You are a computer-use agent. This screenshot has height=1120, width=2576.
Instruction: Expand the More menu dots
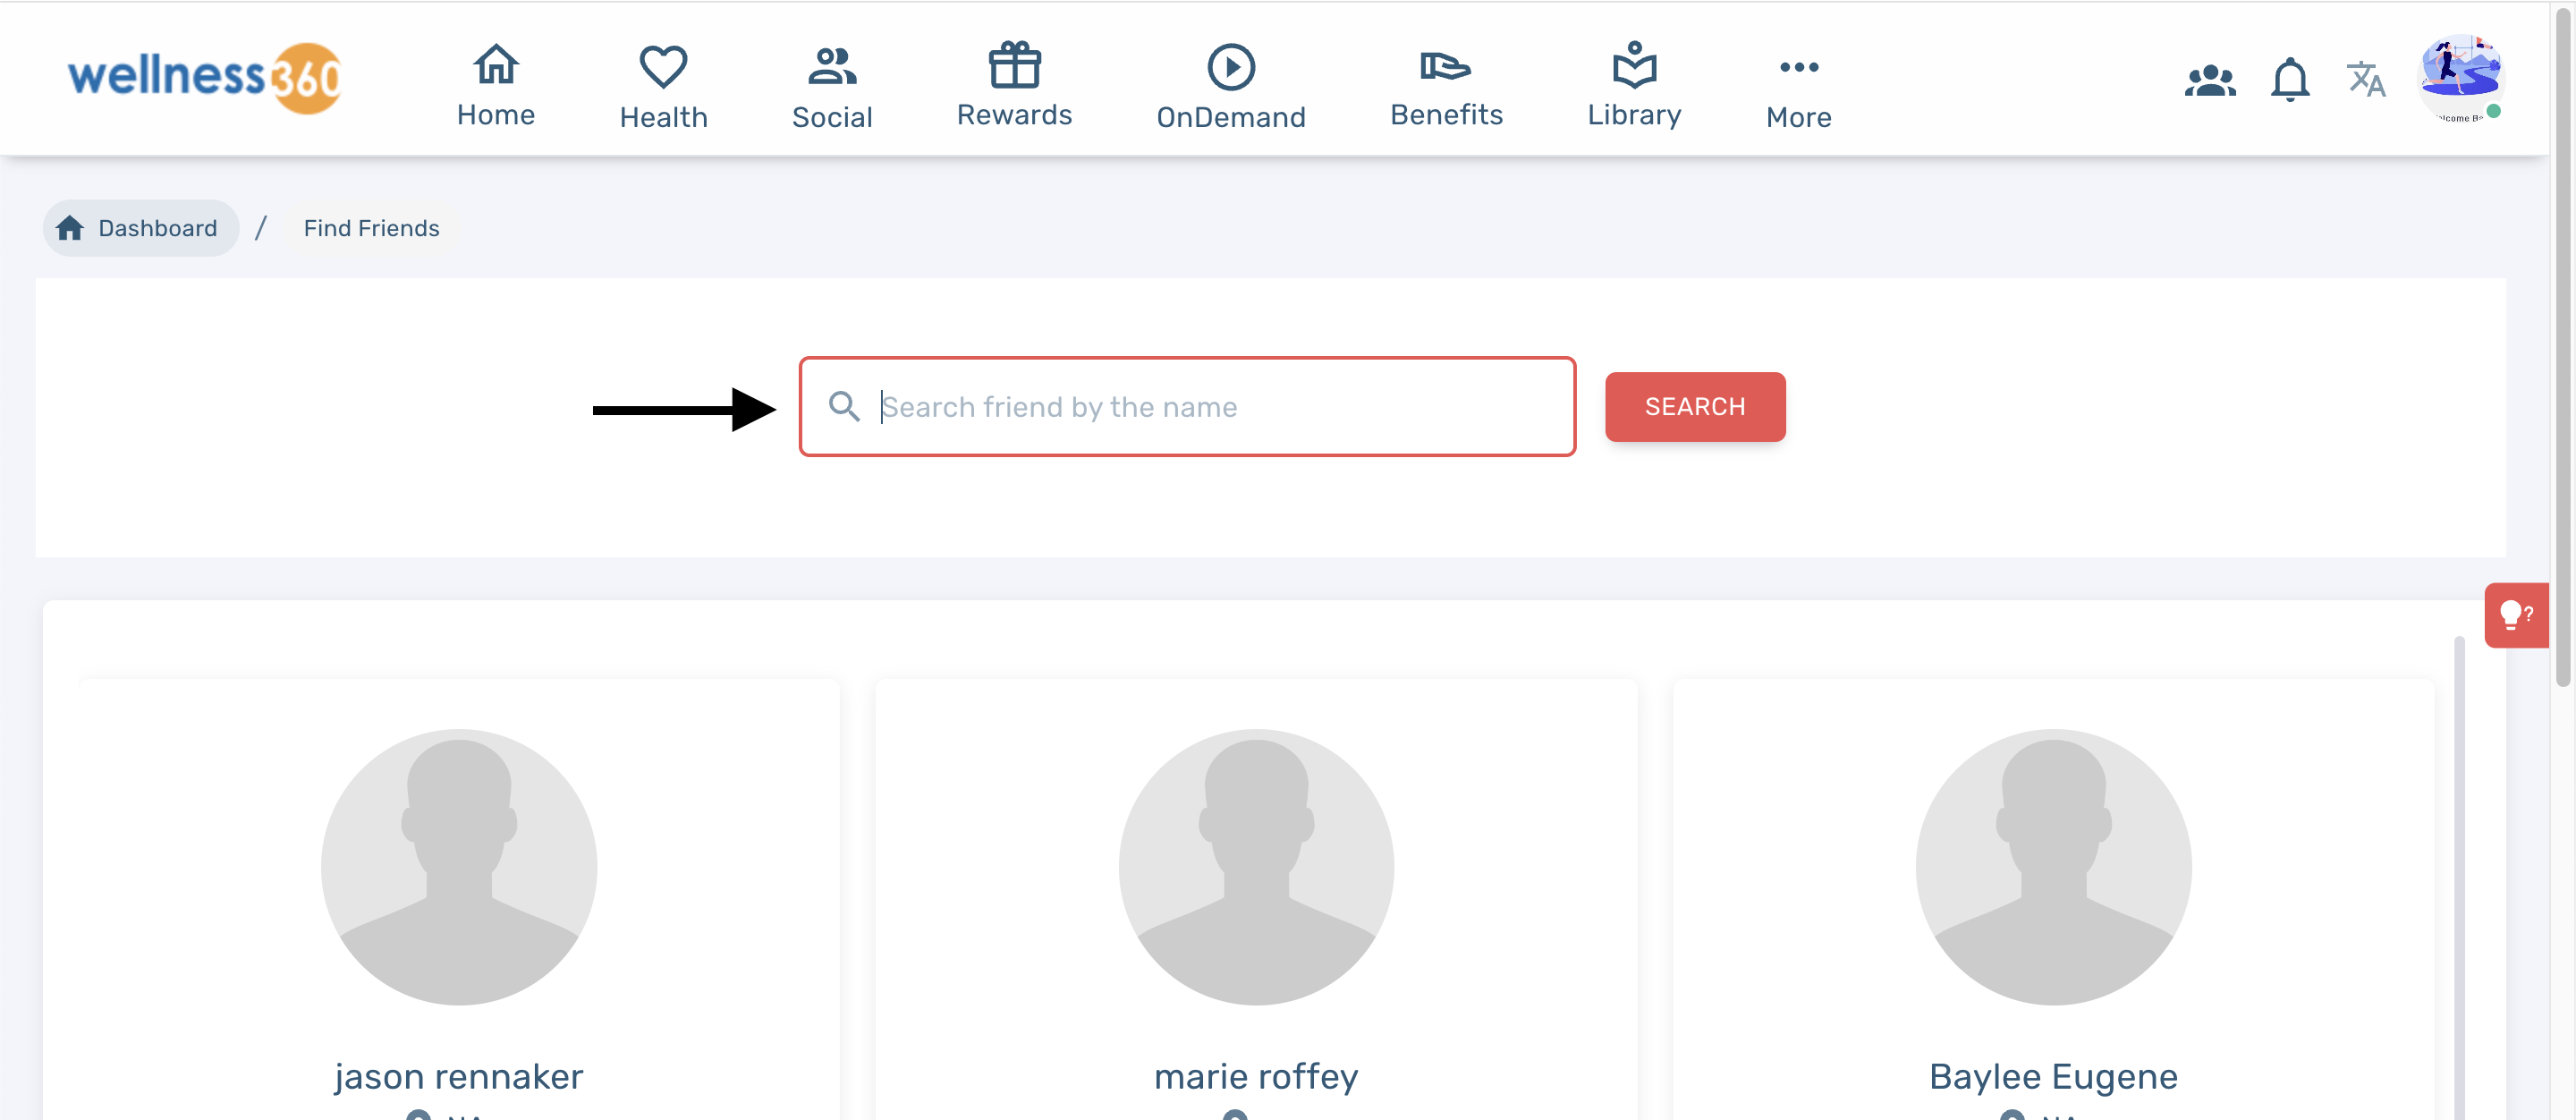pos(1798,67)
